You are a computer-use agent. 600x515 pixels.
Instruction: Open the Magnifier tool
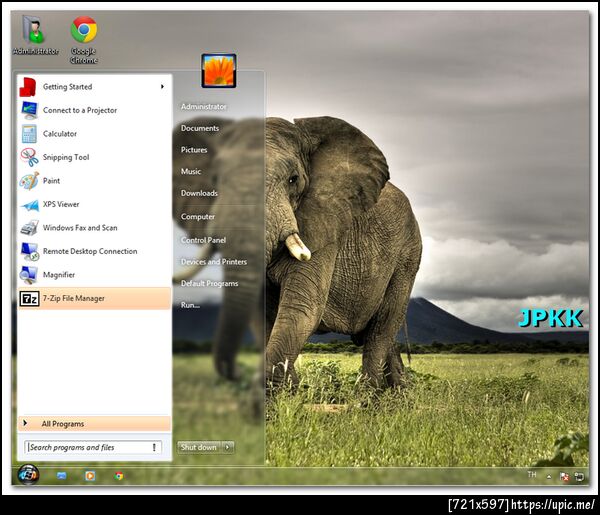[94, 275]
